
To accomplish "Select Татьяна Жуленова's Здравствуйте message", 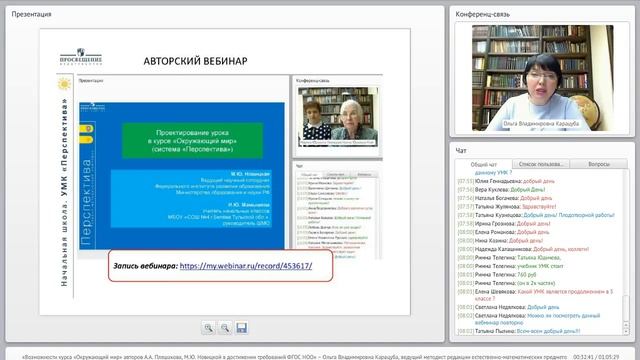I will [507, 207].
